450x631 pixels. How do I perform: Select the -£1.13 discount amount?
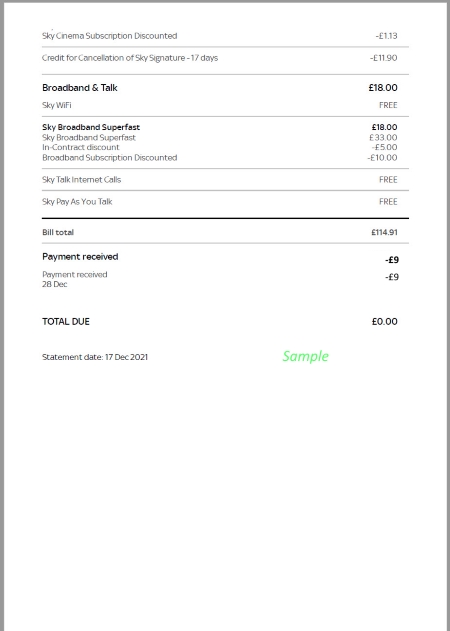tap(386, 36)
